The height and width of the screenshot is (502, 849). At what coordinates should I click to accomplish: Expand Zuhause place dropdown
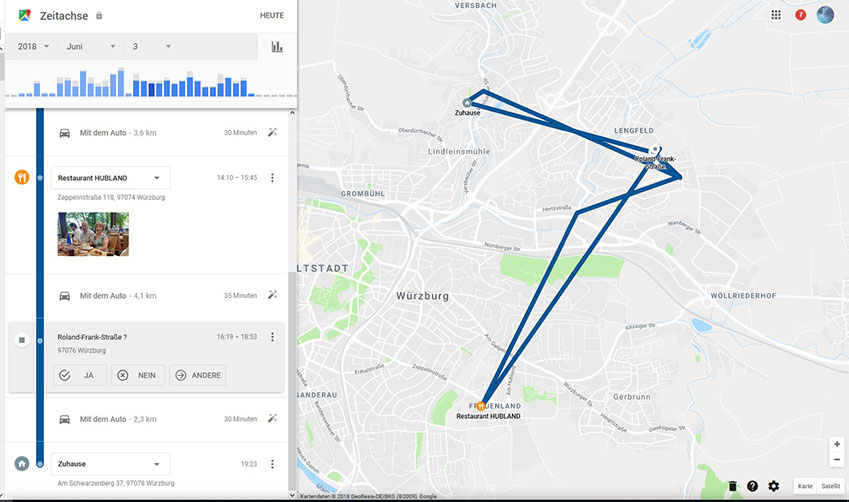(x=110, y=464)
